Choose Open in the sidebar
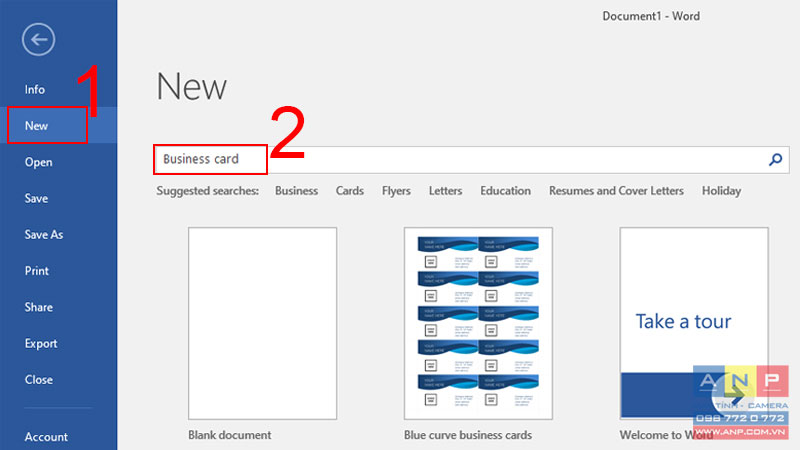 click(38, 162)
